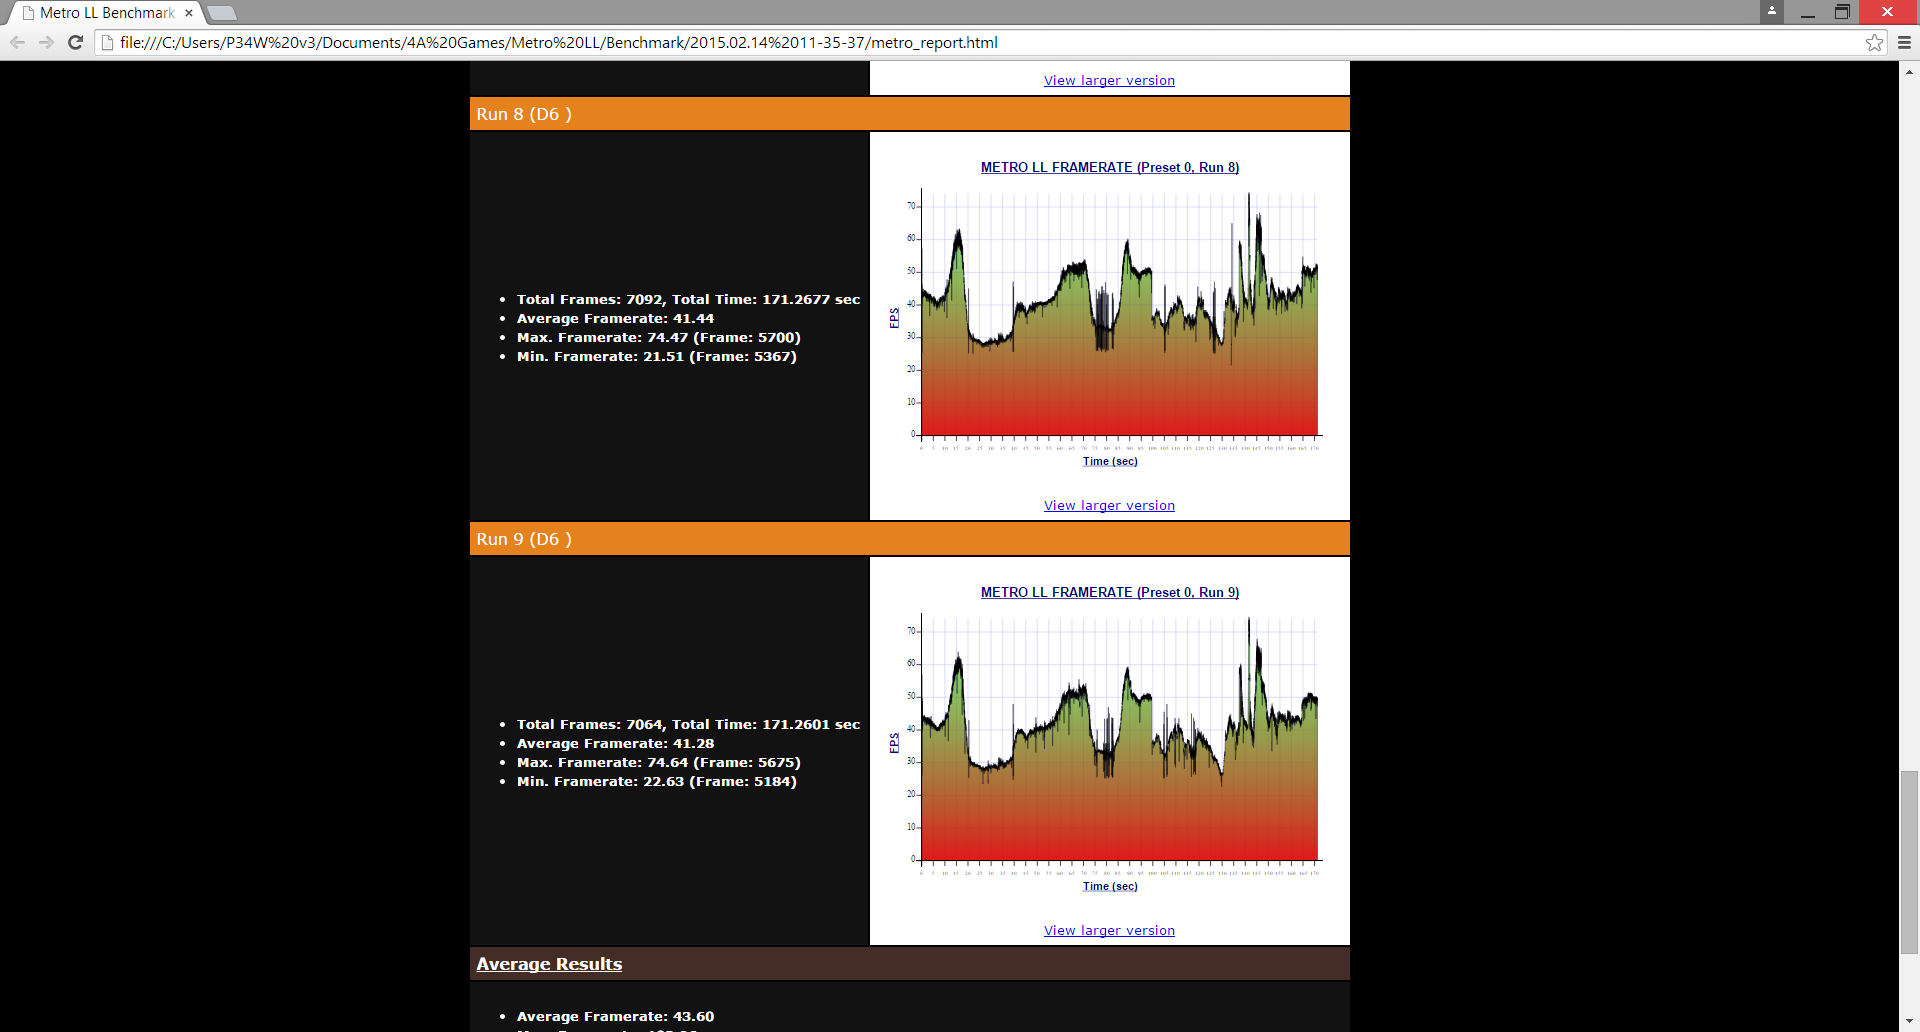Open the Chrome user profile button
Image resolution: width=1920 pixels, height=1032 pixels.
pos(1771,11)
